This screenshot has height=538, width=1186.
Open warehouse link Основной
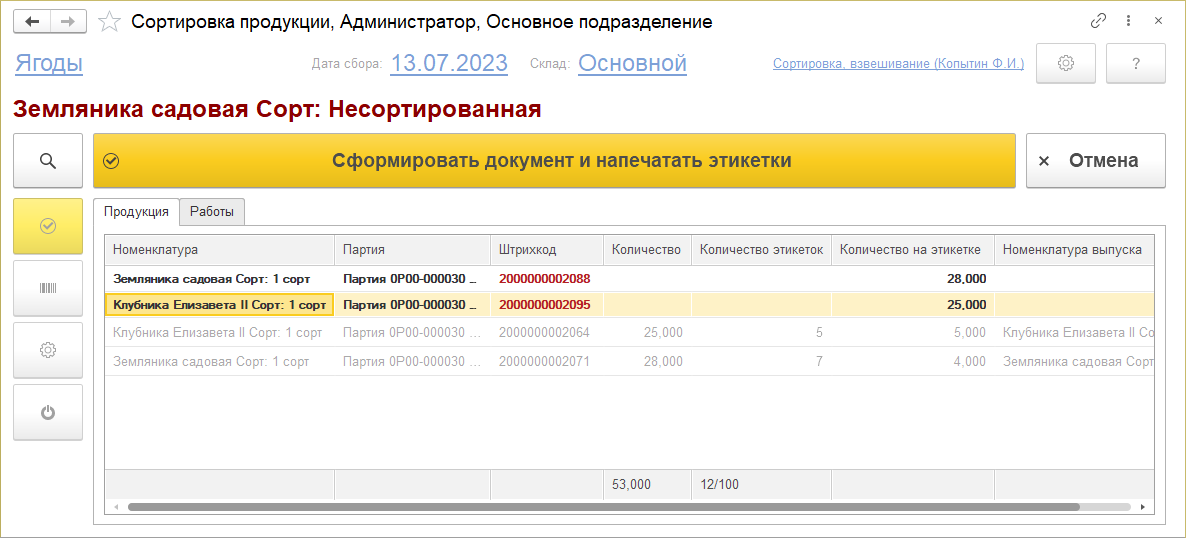(632, 64)
